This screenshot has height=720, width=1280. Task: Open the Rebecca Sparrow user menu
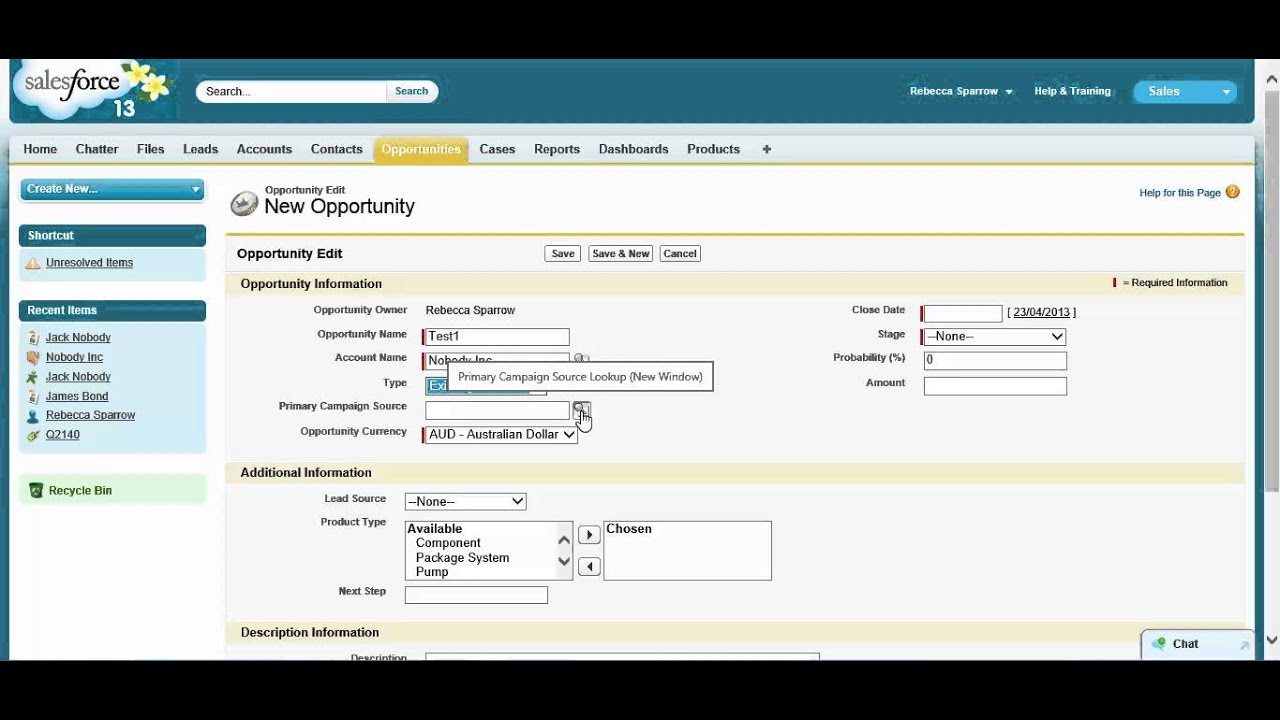pos(961,91)
